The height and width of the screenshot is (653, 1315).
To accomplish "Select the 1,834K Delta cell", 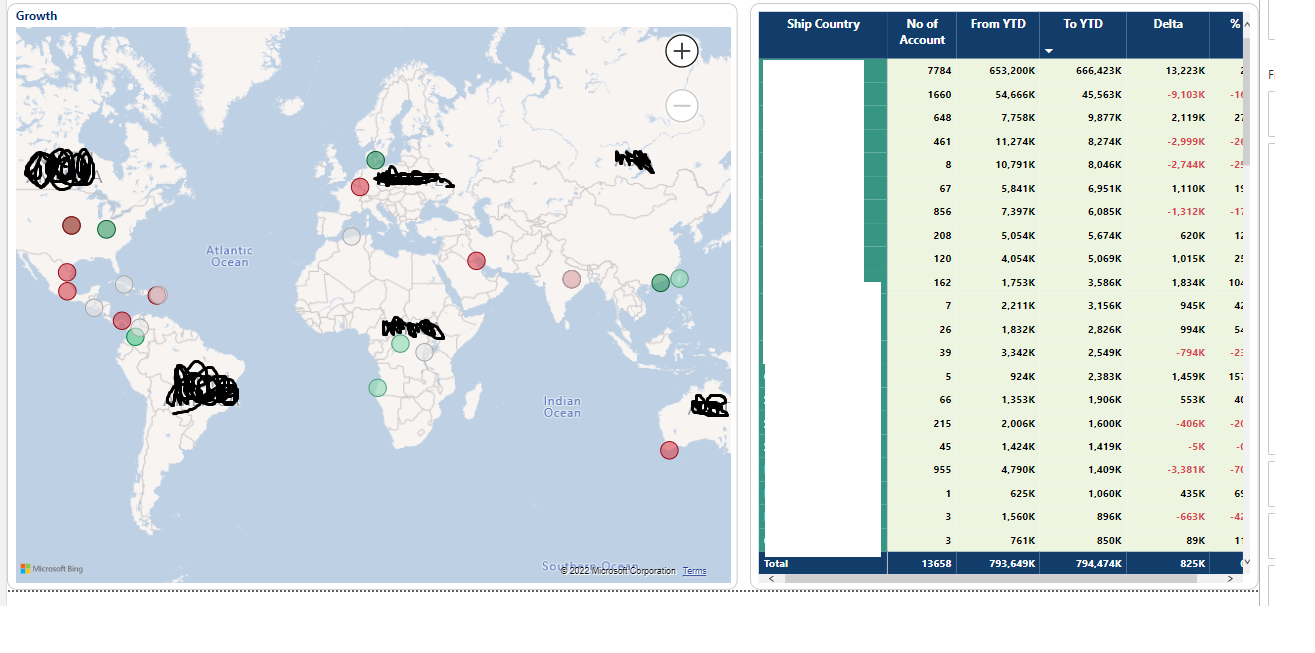I will point(1168,282).
